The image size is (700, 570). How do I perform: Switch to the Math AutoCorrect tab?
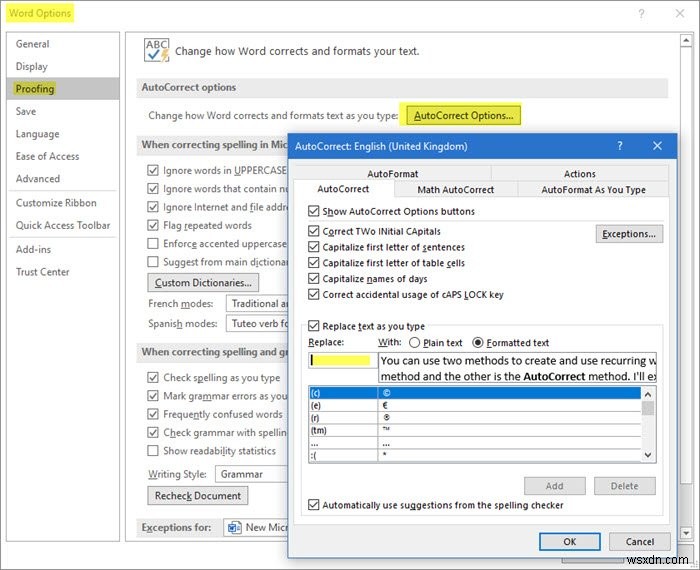click(x=455, y=190)
